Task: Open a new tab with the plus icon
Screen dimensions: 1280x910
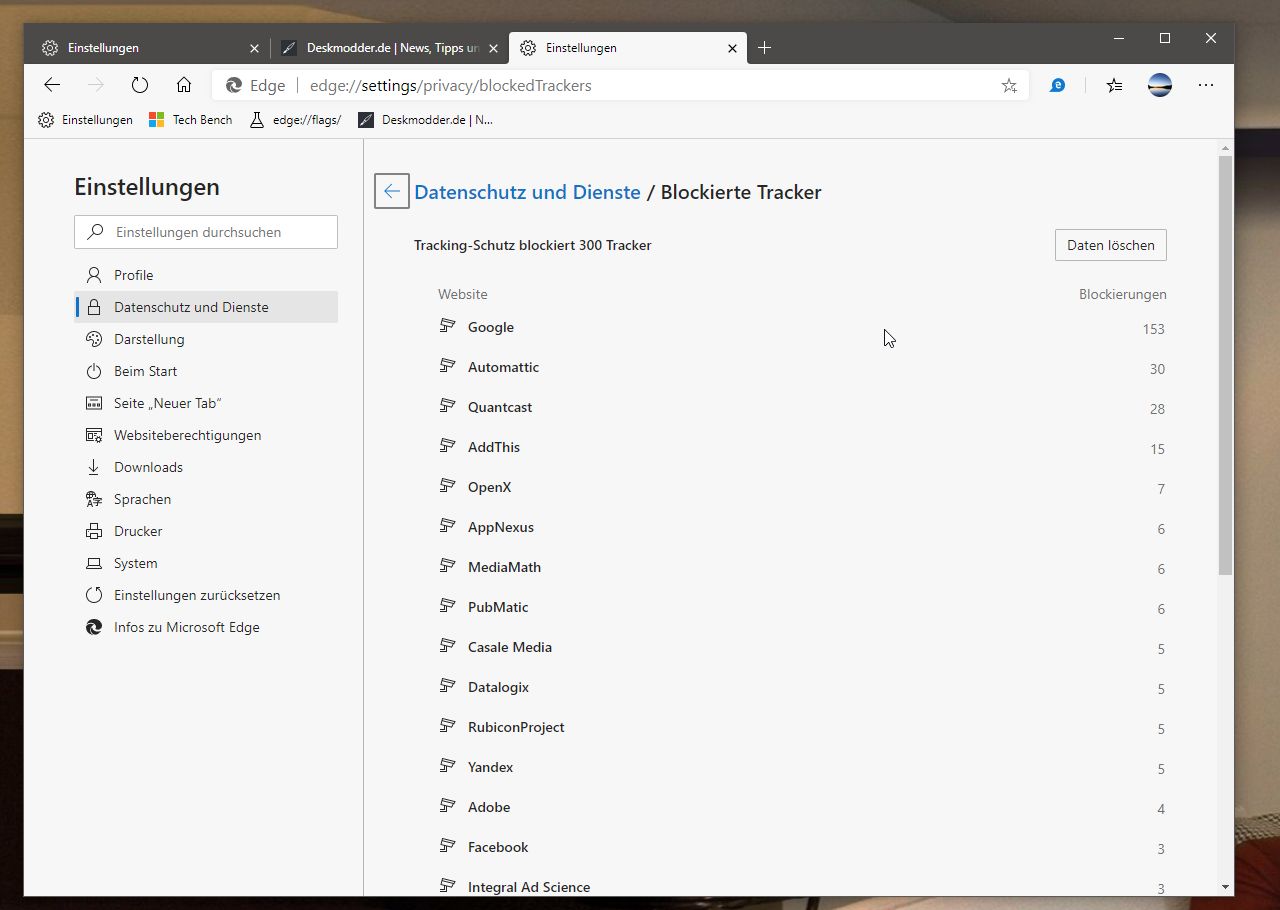Action: click(x=764, y=48)
